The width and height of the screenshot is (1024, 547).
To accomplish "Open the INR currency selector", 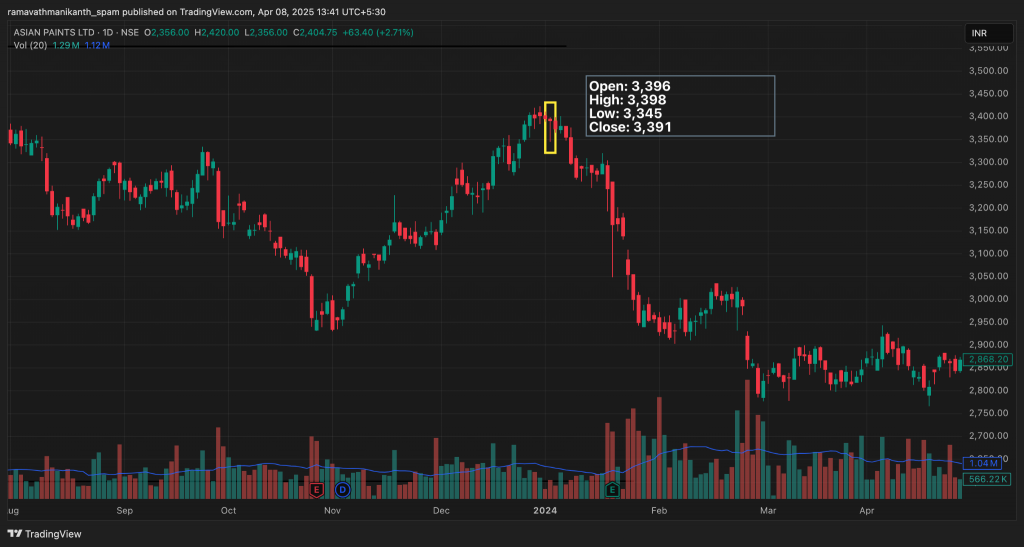I will 989,33.
